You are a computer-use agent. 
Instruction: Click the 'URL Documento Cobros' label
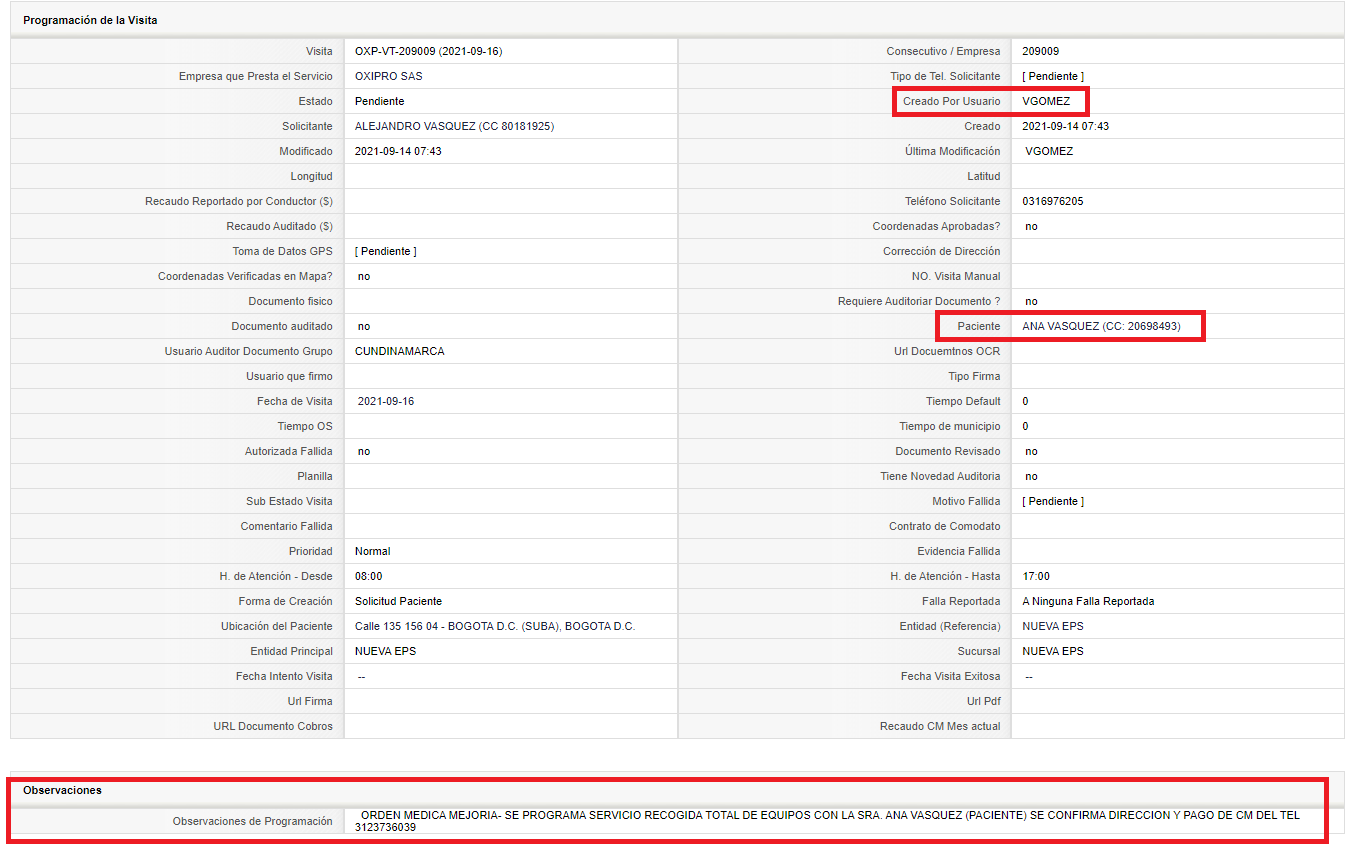(x=273, y=726)
